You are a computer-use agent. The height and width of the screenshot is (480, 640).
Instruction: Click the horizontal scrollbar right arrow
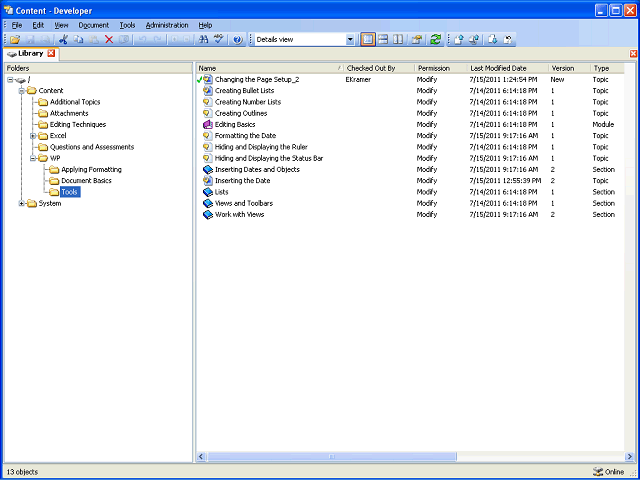pos(629,456)
